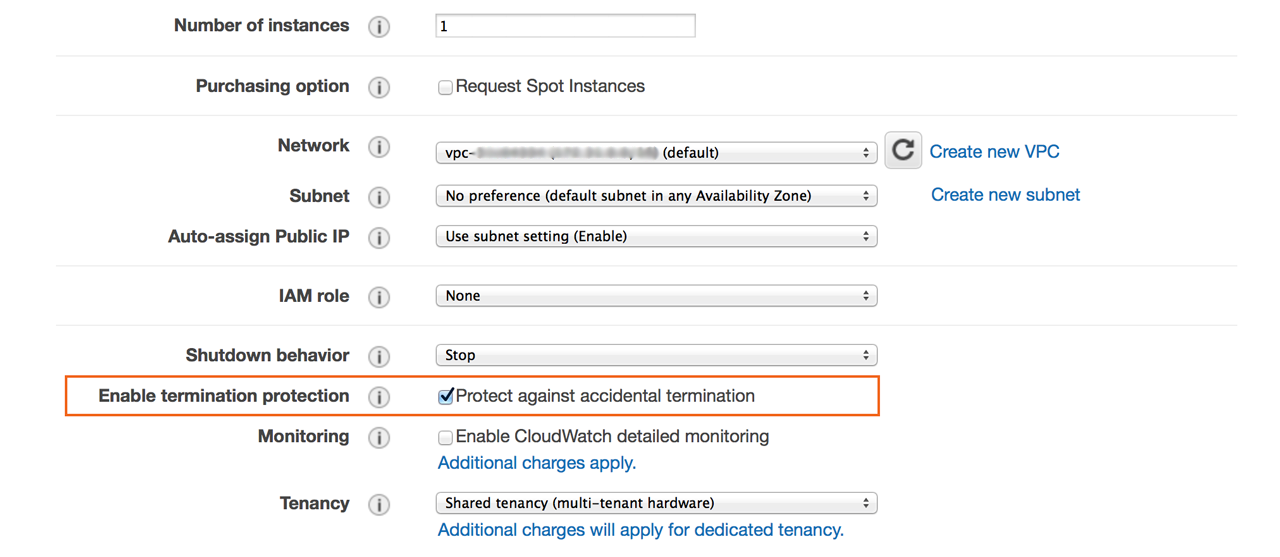The image size is (1280, 557).
Task: Click the Subnet info icon
Action: click(x=379, y=197)
